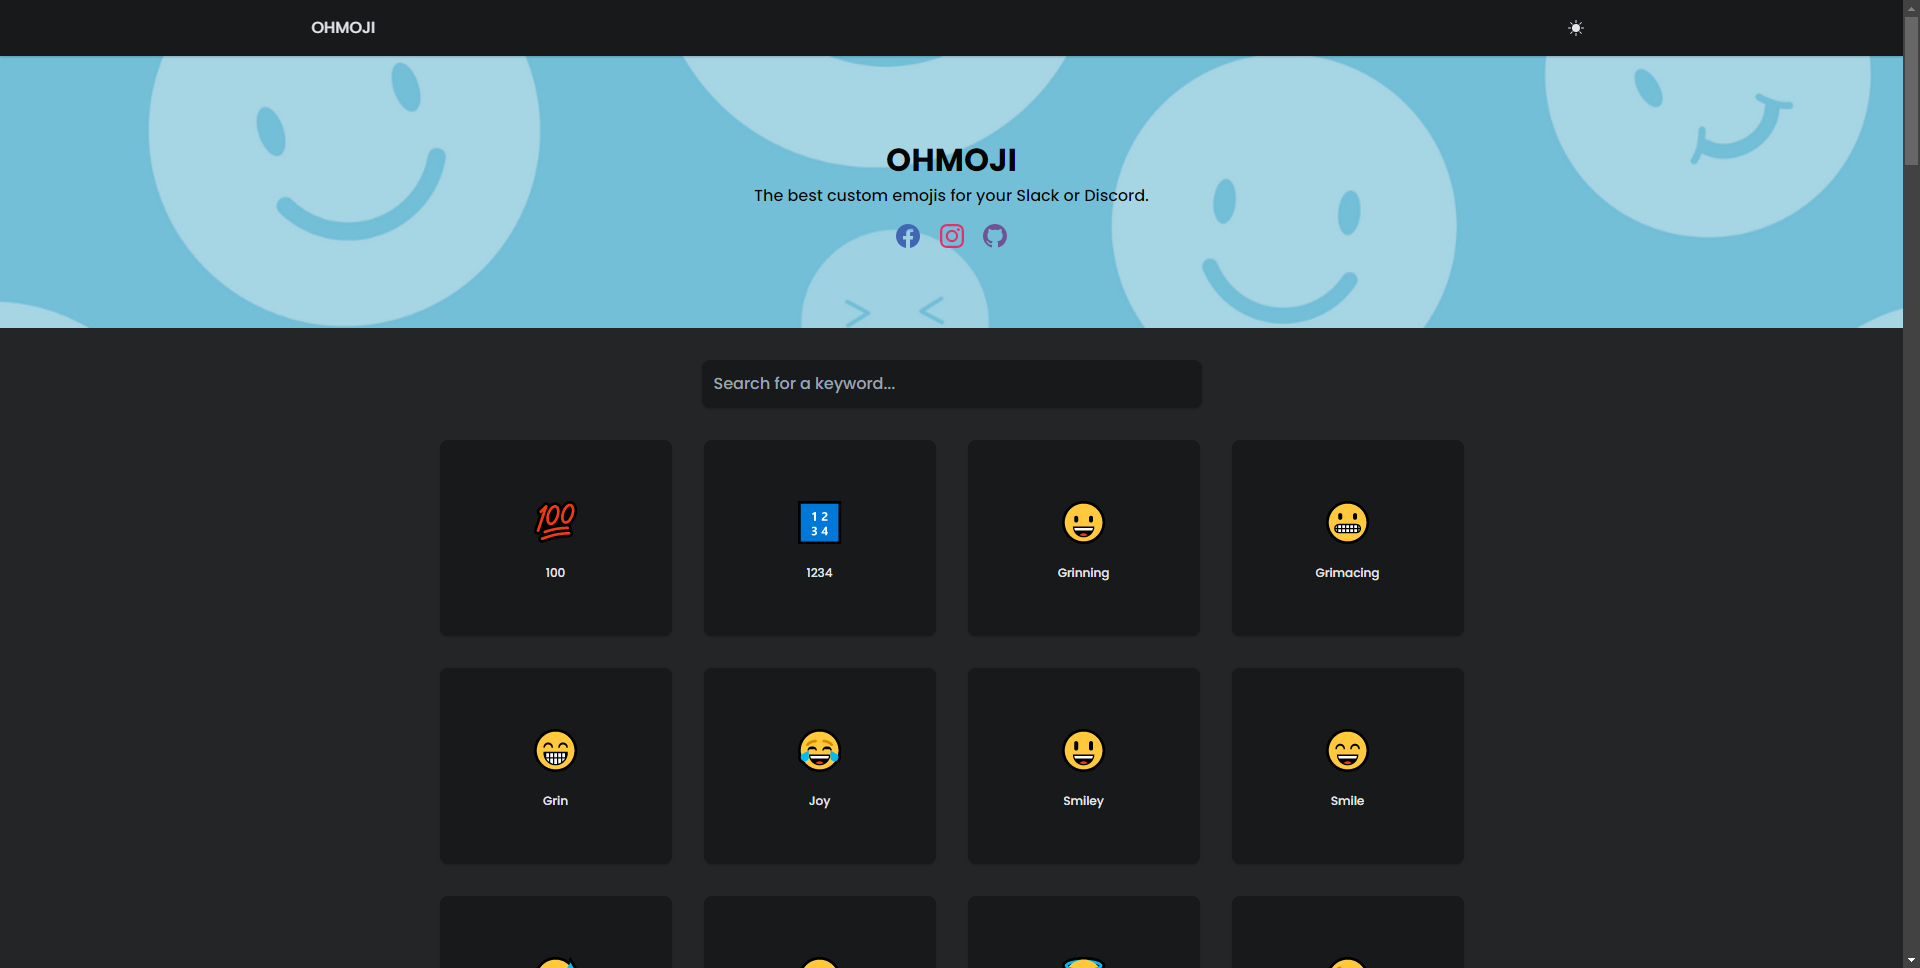The image size is (1920, 968).
Task: Click the 'Grin' card label
Action: pyautogui.click(x=556, y=801)
